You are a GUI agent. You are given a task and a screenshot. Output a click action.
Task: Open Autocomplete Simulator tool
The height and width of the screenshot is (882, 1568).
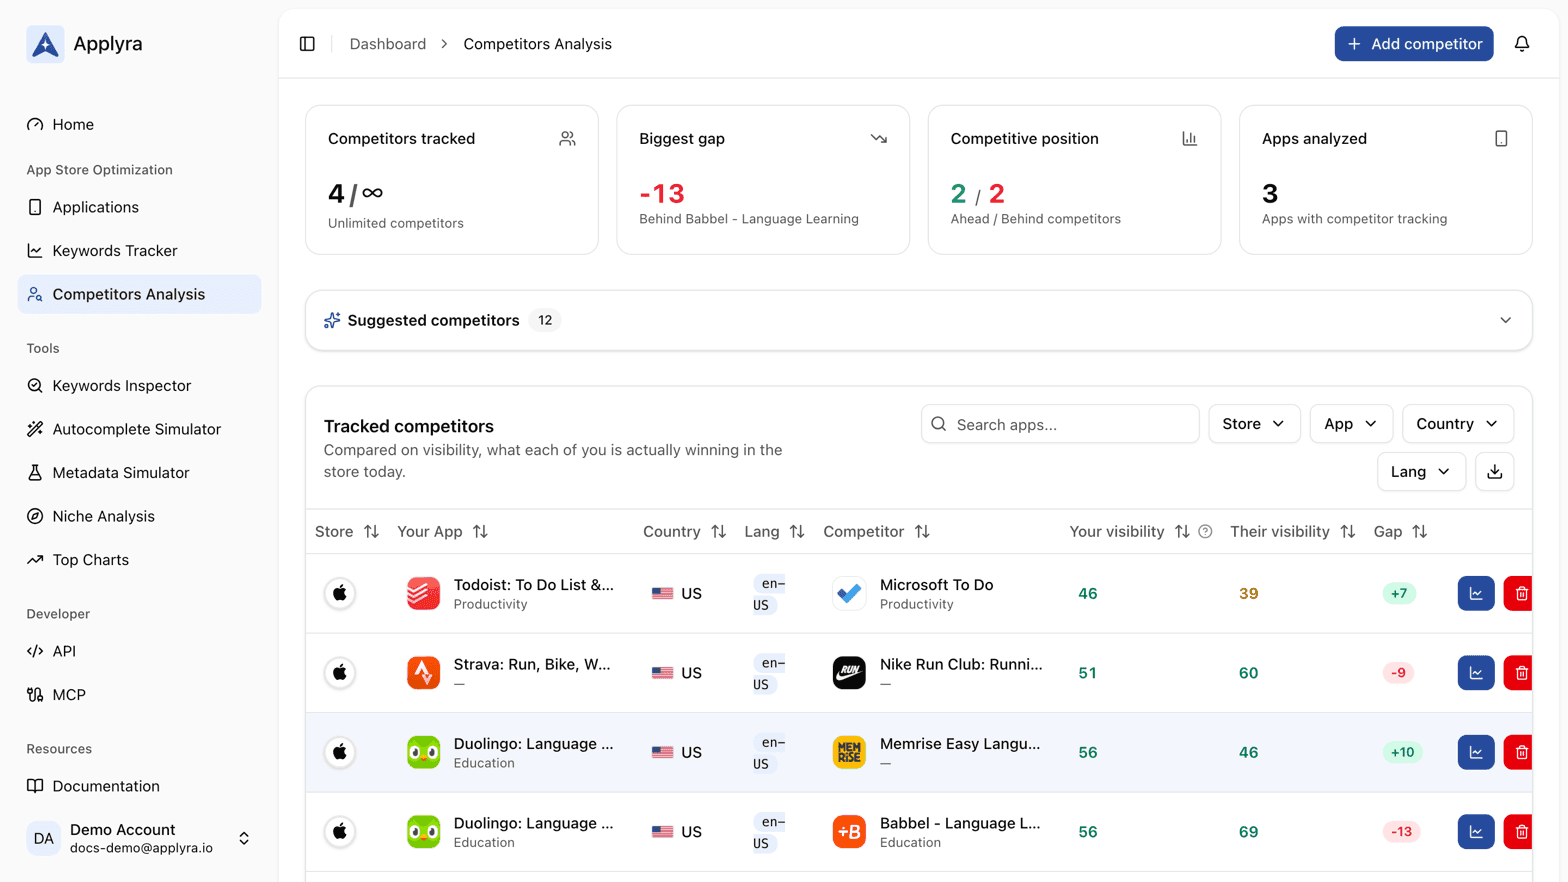pyautogui.click(x=140, y=429)
